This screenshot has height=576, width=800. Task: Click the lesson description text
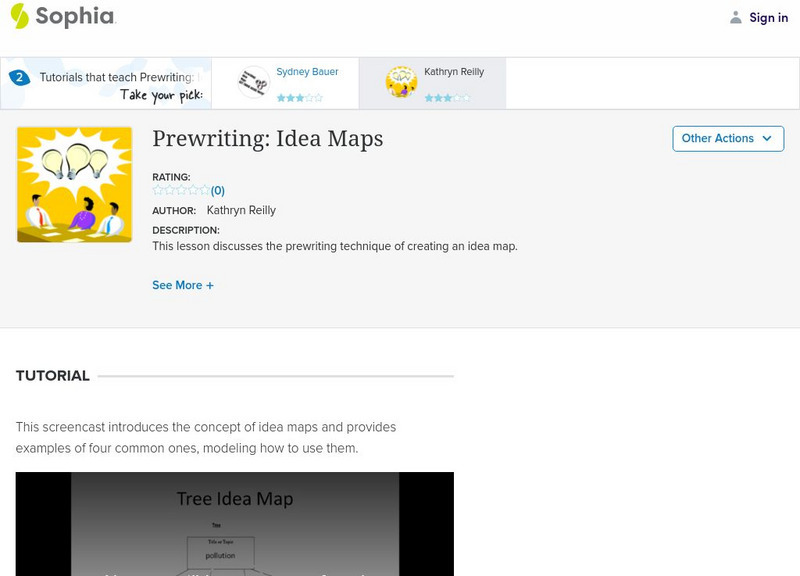pos(335,246)
